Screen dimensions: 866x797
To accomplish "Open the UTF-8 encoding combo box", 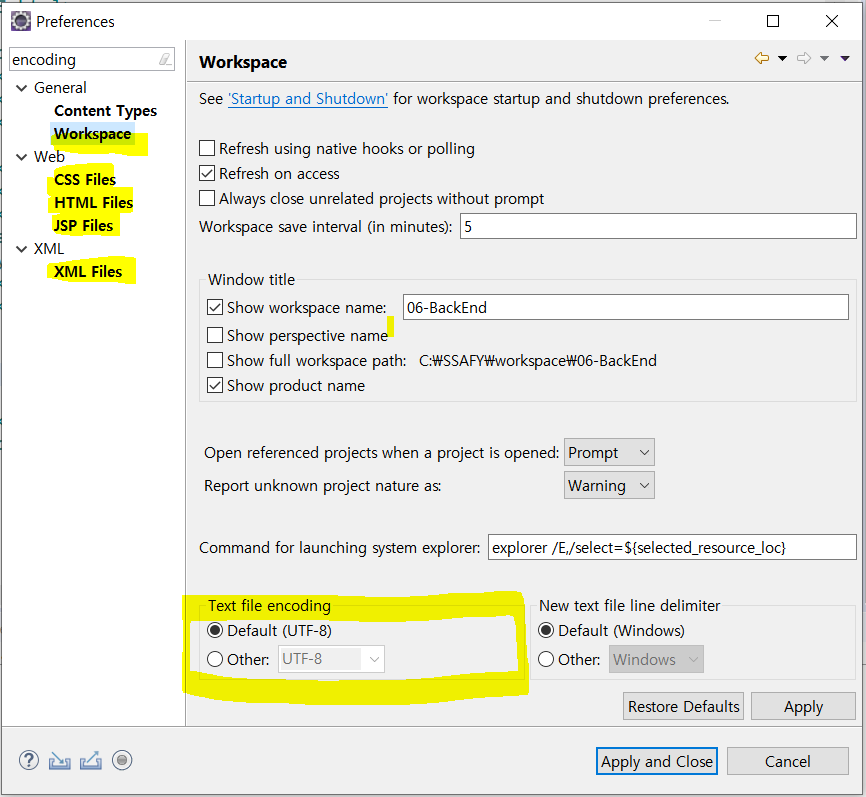I will pyautogui.click(x=331, y=659).
